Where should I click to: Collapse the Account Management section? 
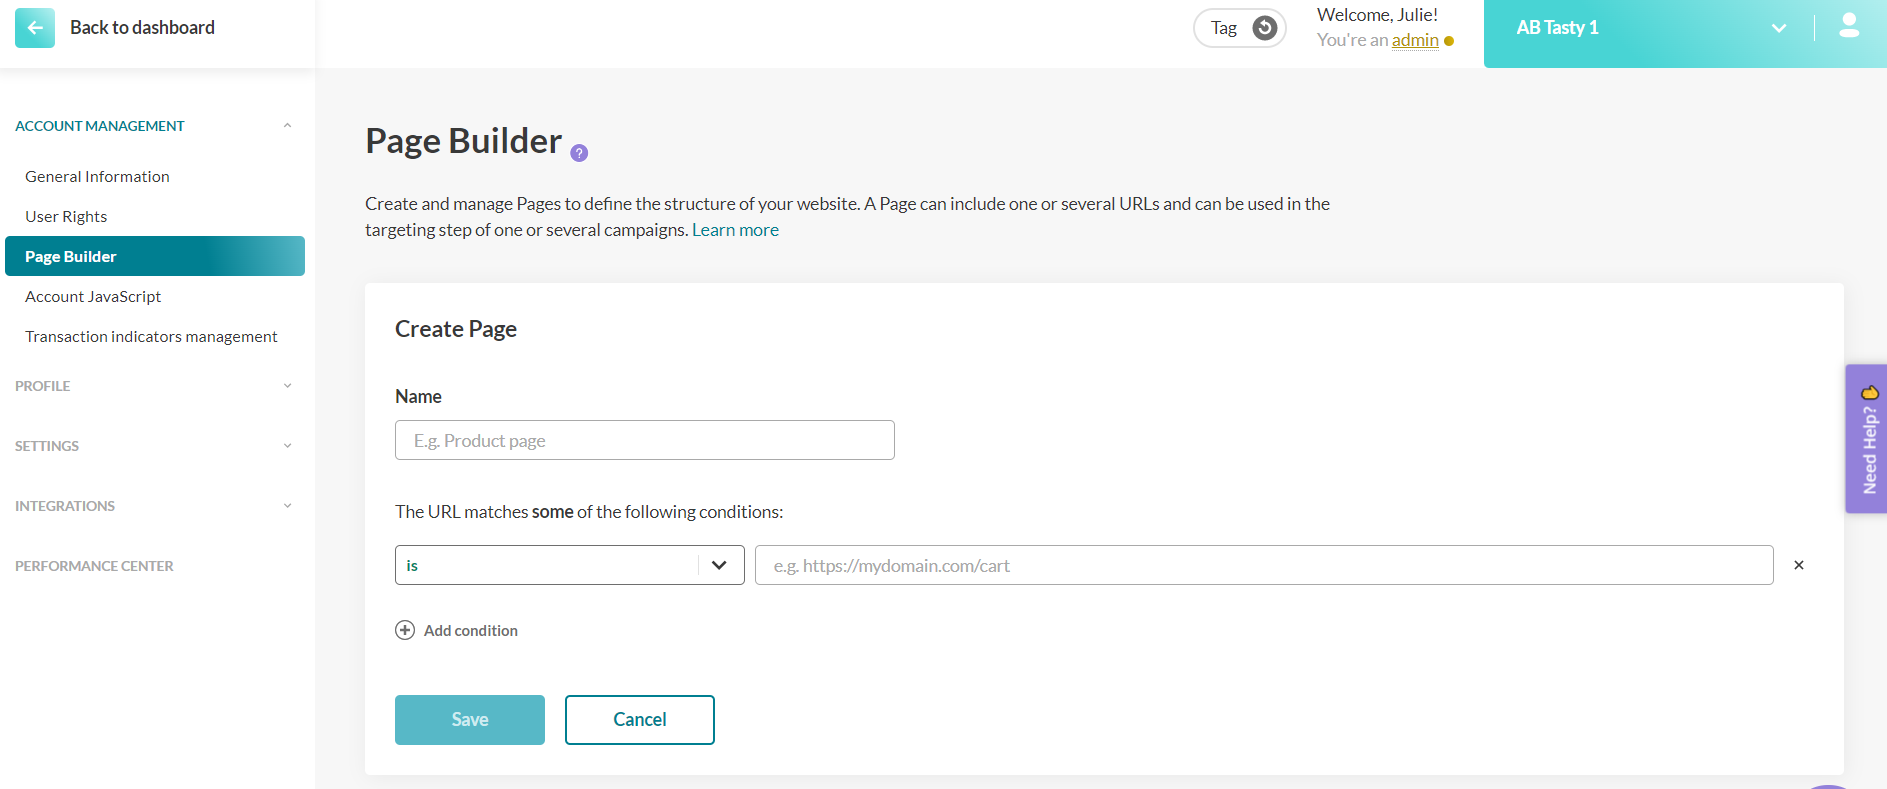(x=287, y=126)
